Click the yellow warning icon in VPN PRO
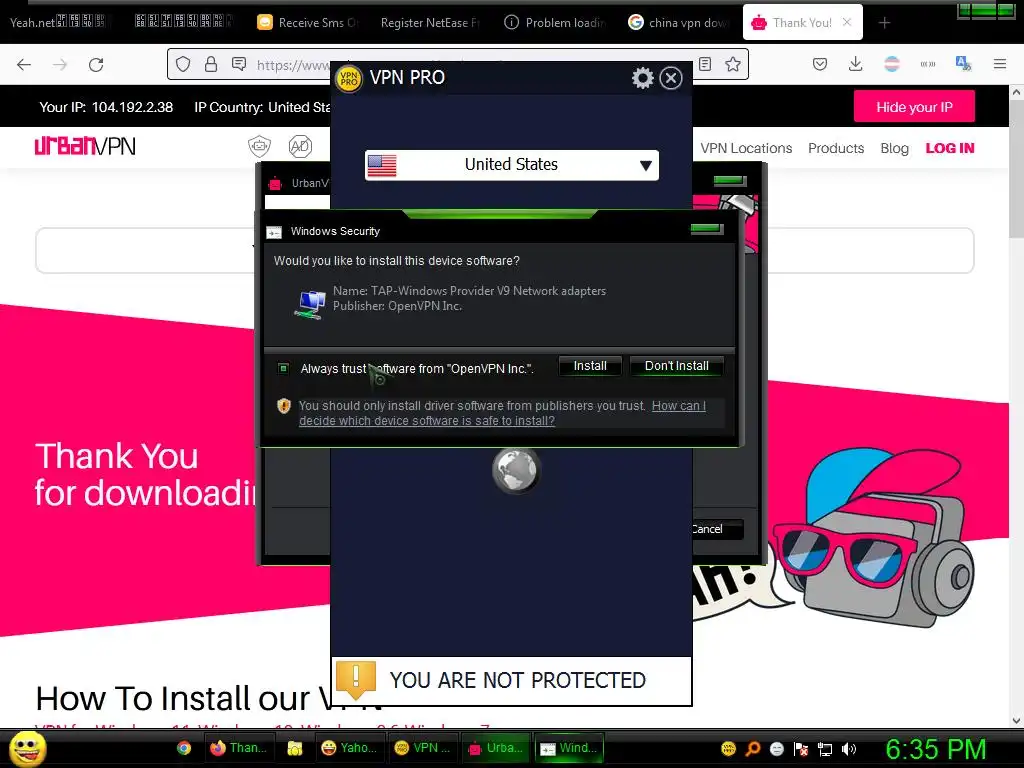 (355, 679)
